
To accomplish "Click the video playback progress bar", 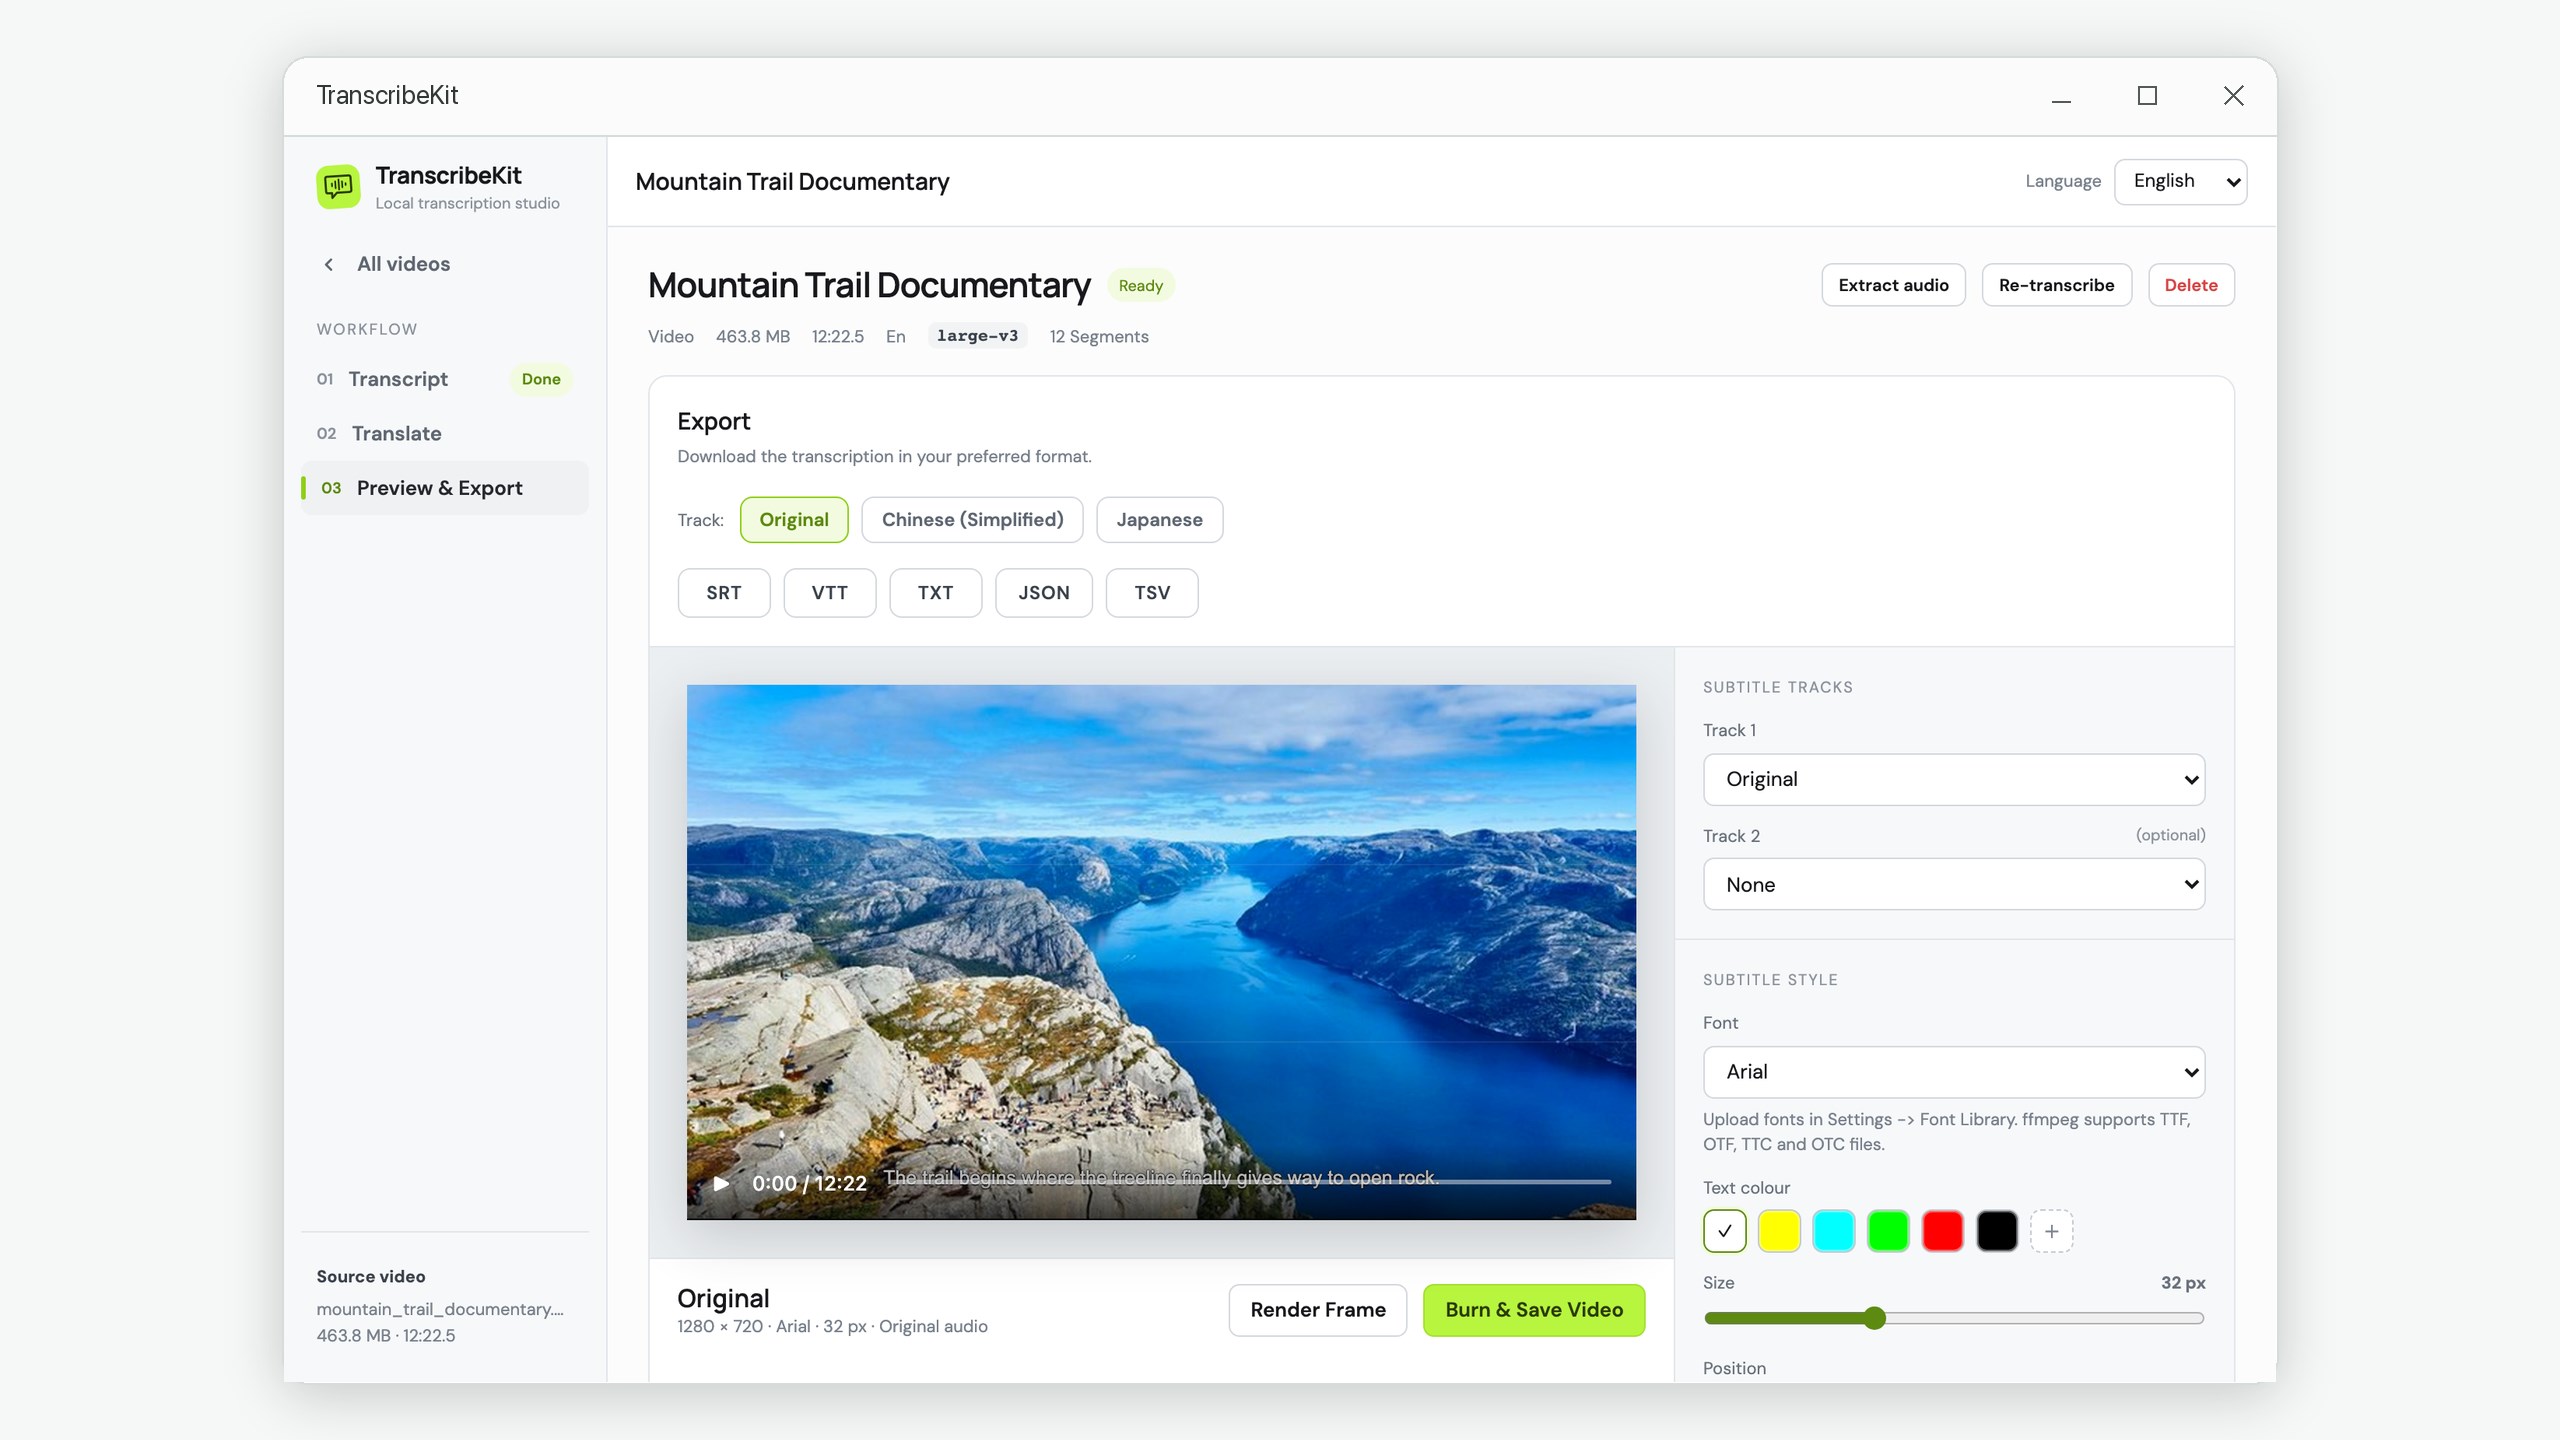I will click(1247, 1182).
